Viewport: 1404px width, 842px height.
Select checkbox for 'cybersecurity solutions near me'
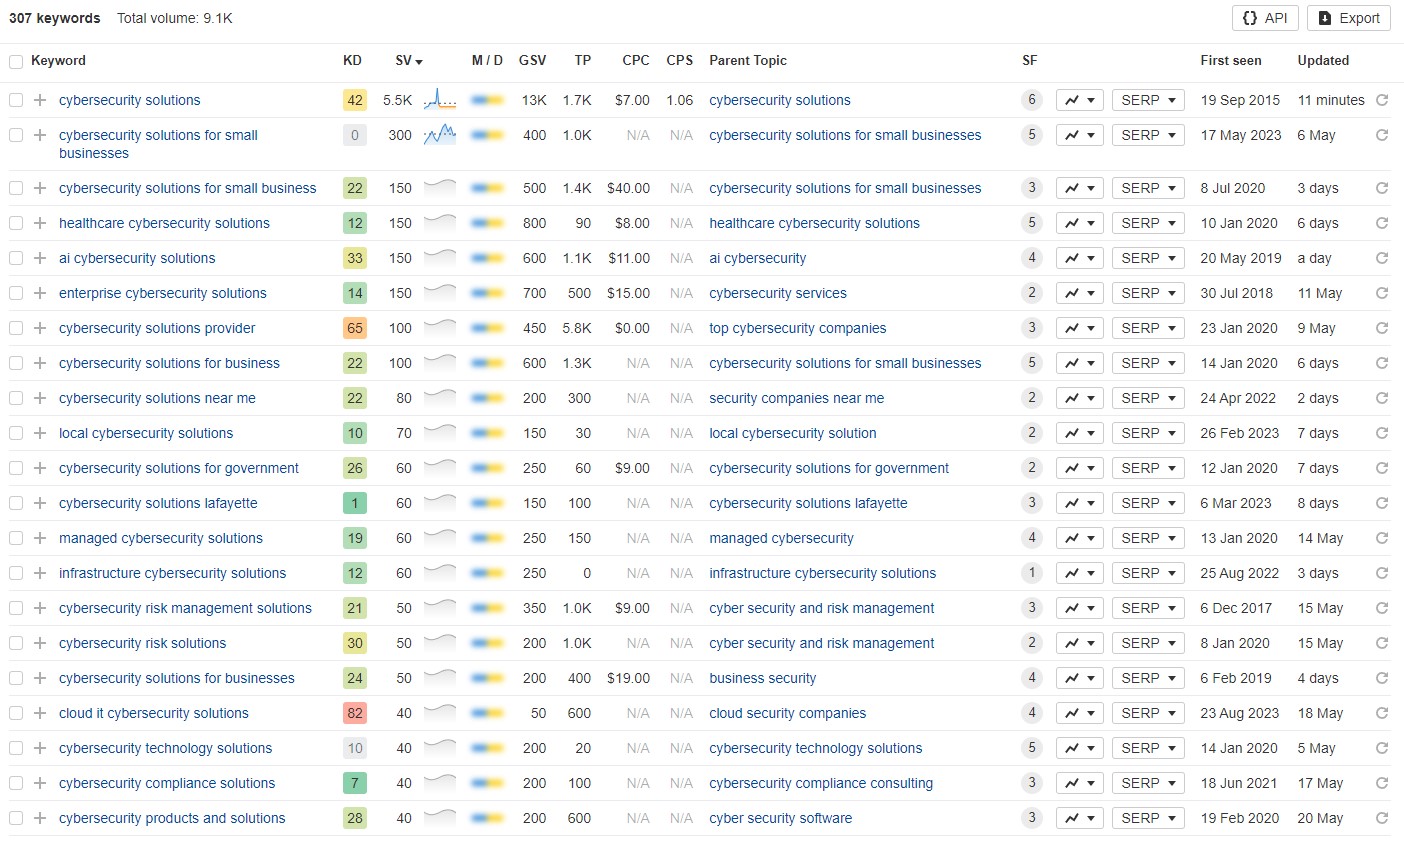(x=16, y=398)
